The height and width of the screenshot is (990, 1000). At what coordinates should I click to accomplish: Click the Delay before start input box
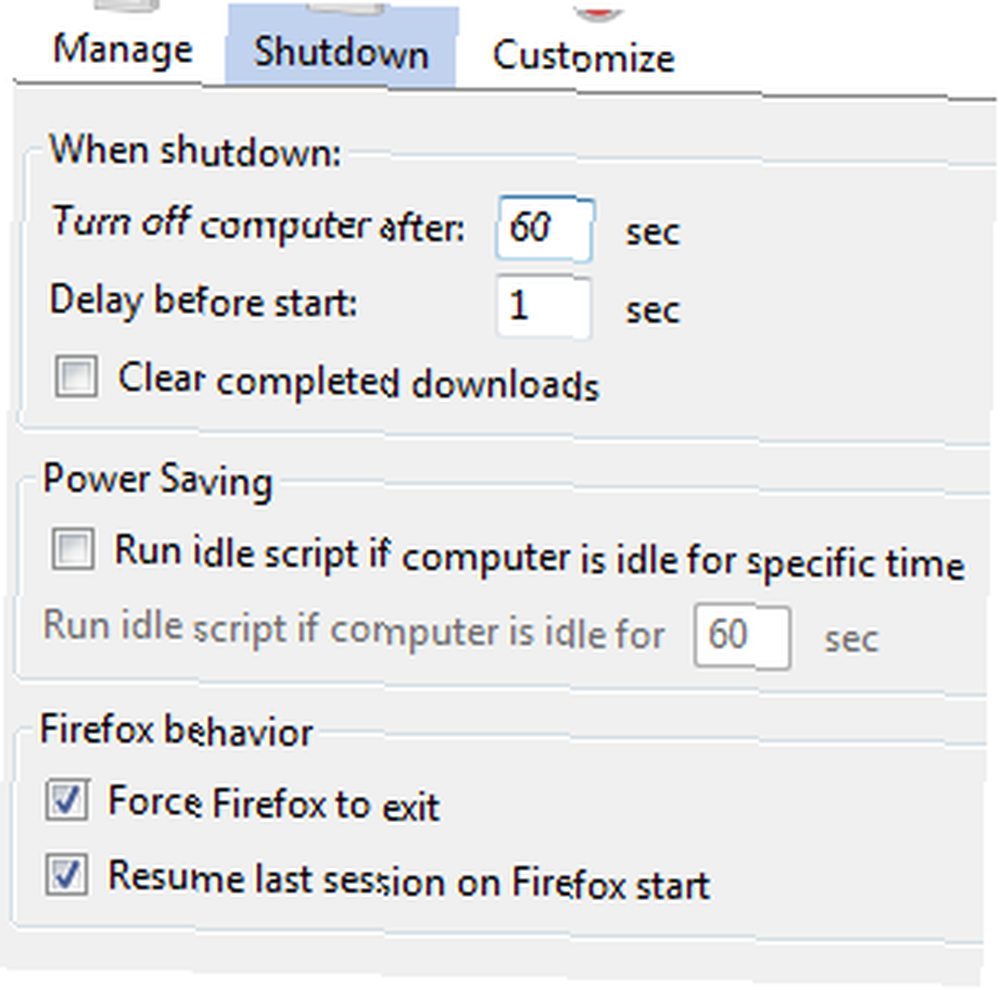pyautogui.click(x=544, y=307)
